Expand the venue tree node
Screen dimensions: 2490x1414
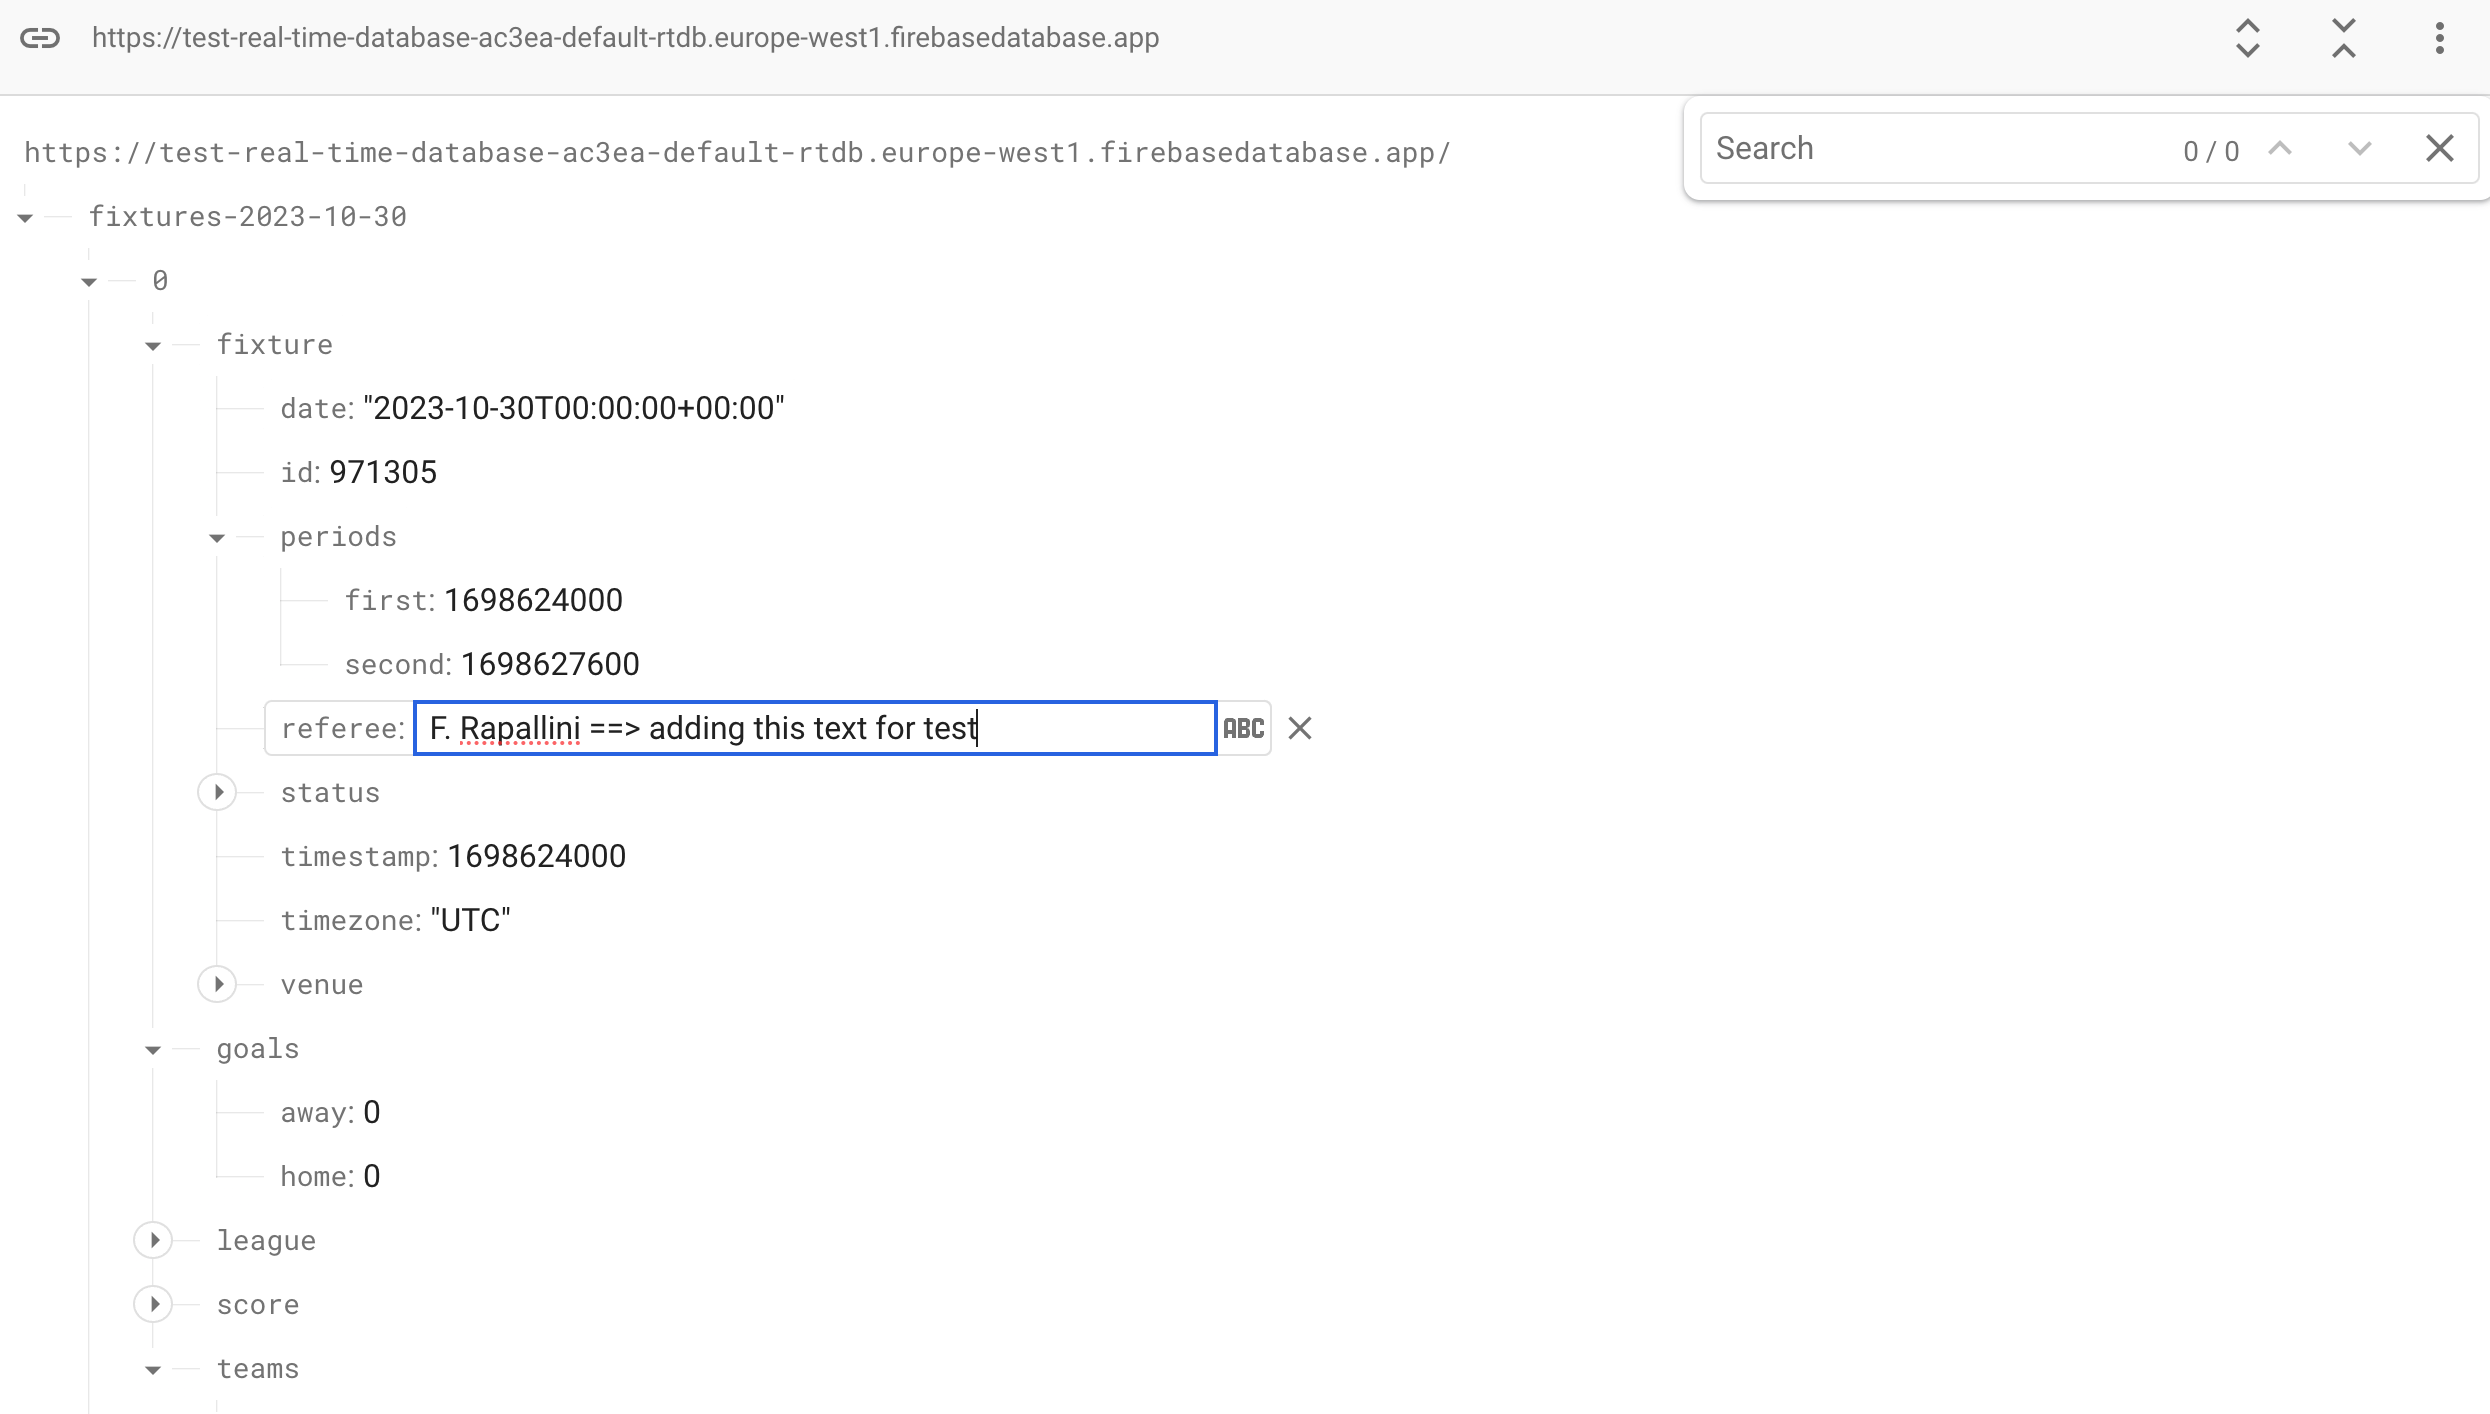pyautogui.click(x=217, y=985)
